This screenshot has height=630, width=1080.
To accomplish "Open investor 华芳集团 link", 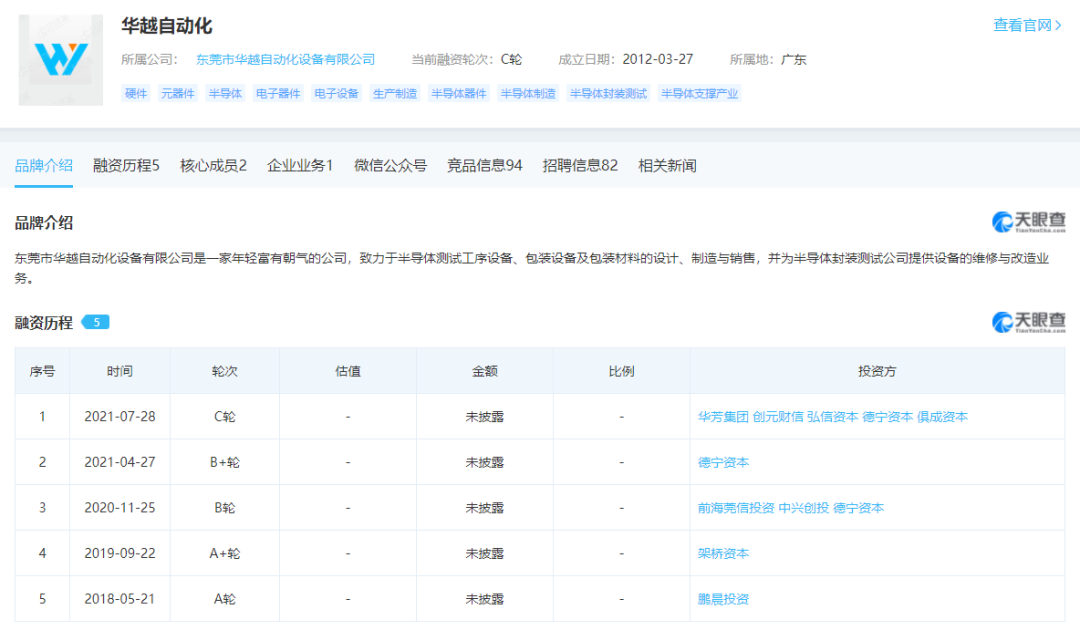I will [x=723, y=417].
